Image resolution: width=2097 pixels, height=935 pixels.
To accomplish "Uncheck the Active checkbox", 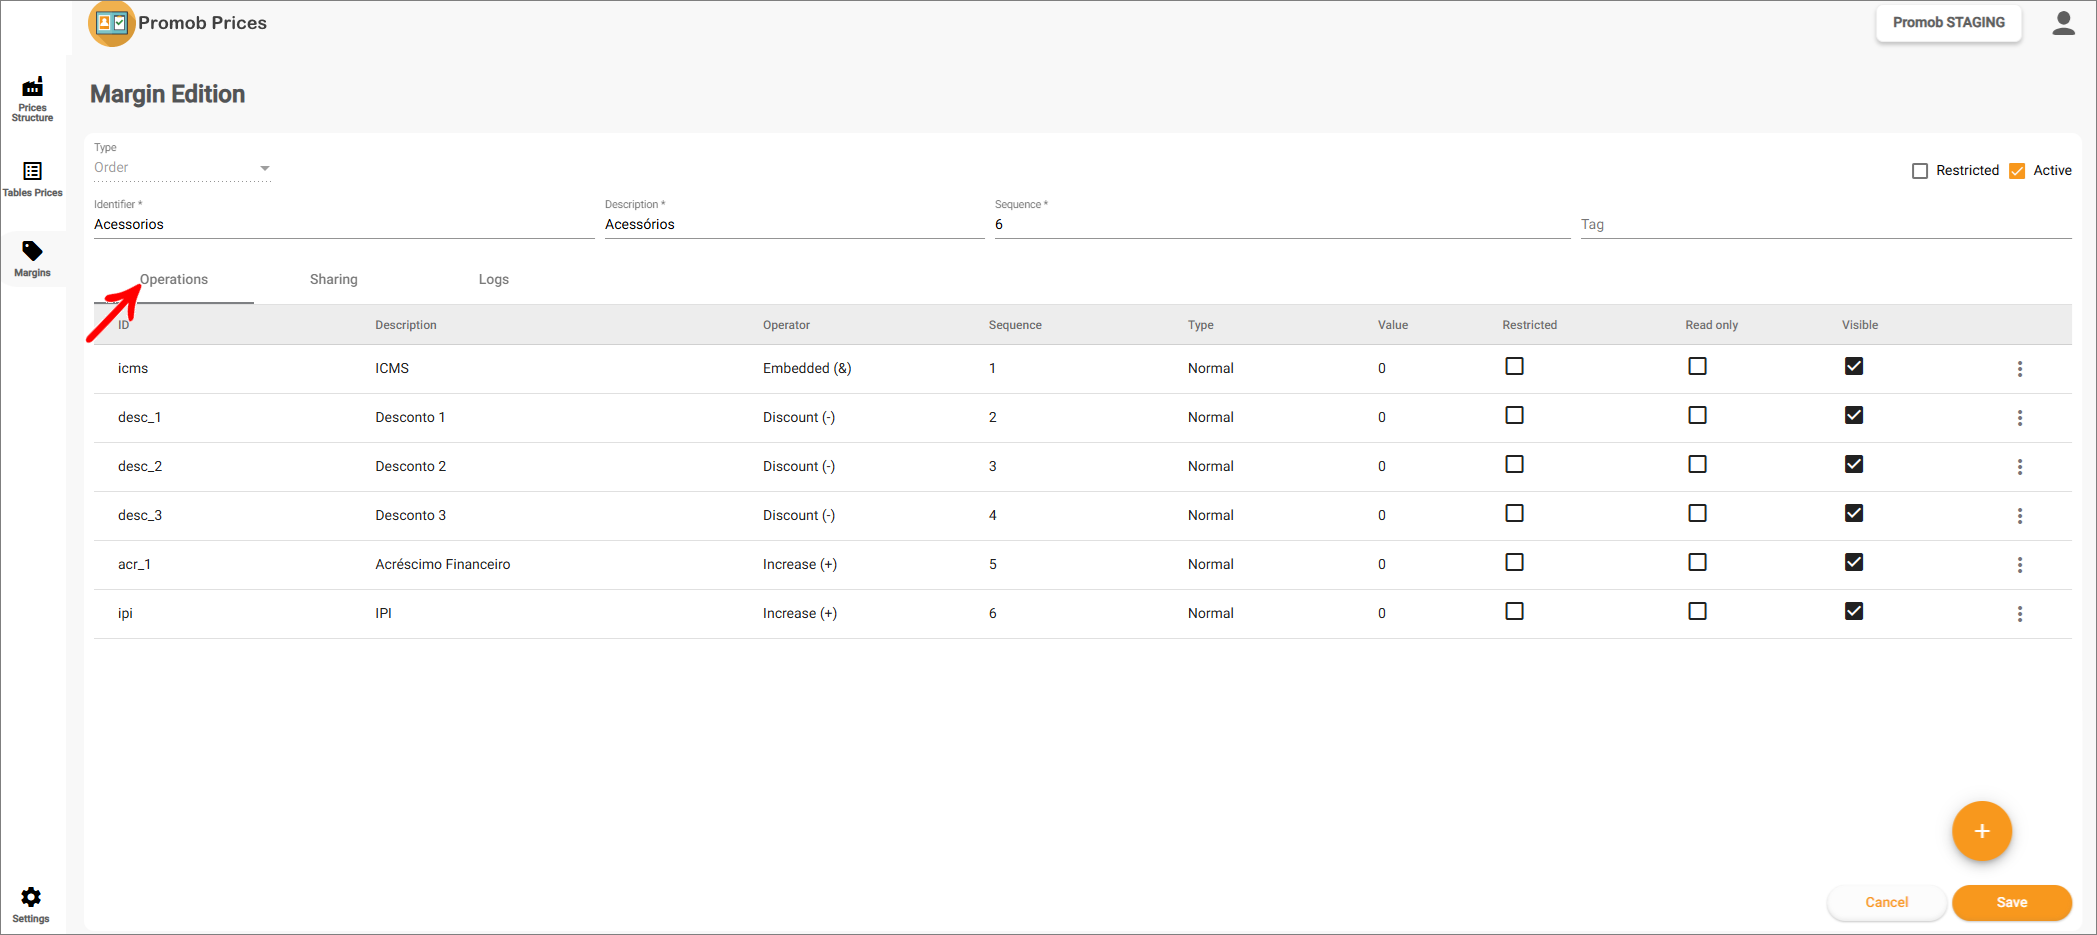I will pyautogui.click(x=2017, y=171).
